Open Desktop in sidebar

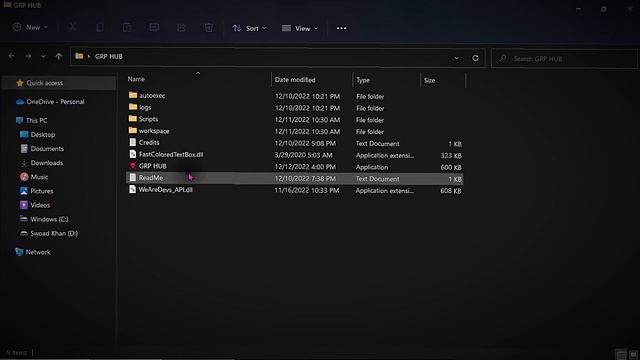43,135
